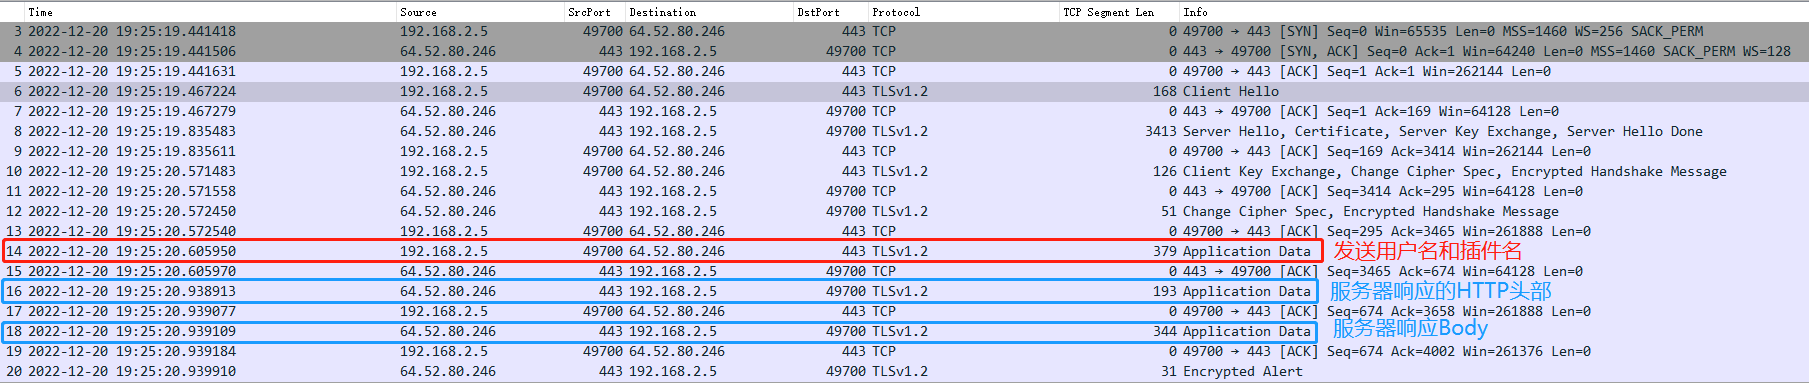
Task: Click the TCP protocol cell in packet 5
Action: tap(884, 71)
